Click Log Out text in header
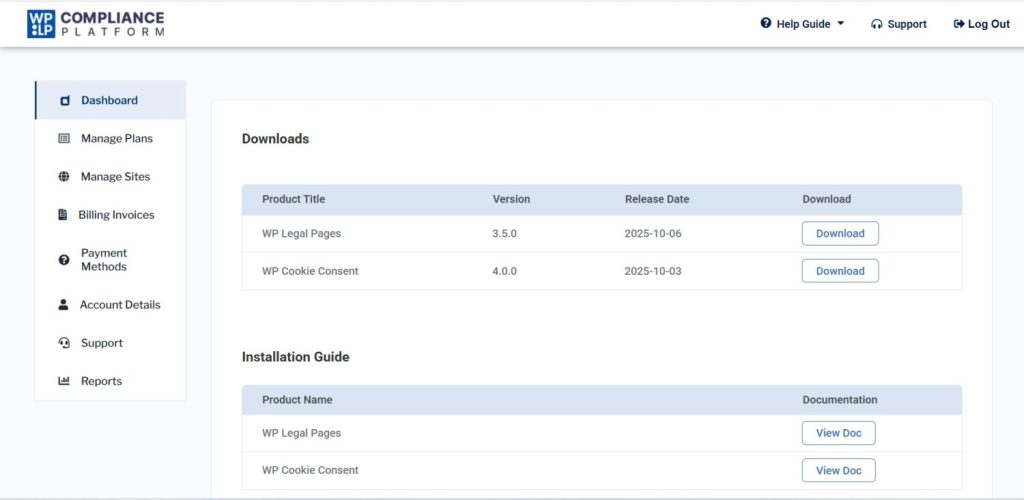1024x500 pixels. 989,24
